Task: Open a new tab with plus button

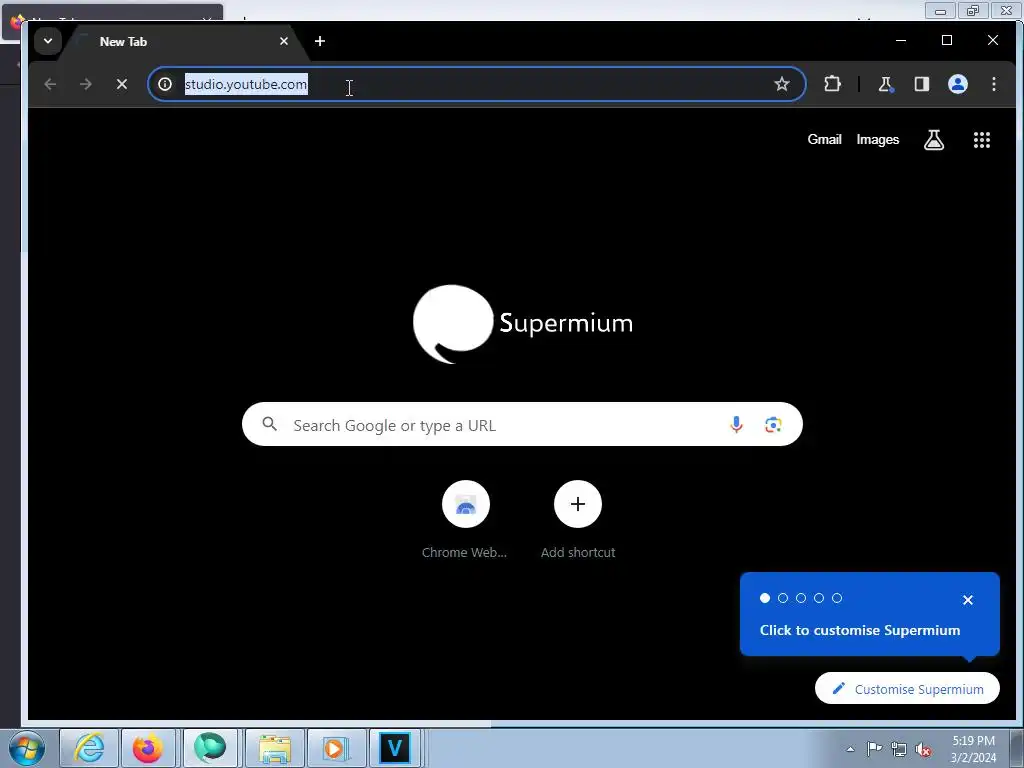Action: click(x=320, y=41)
